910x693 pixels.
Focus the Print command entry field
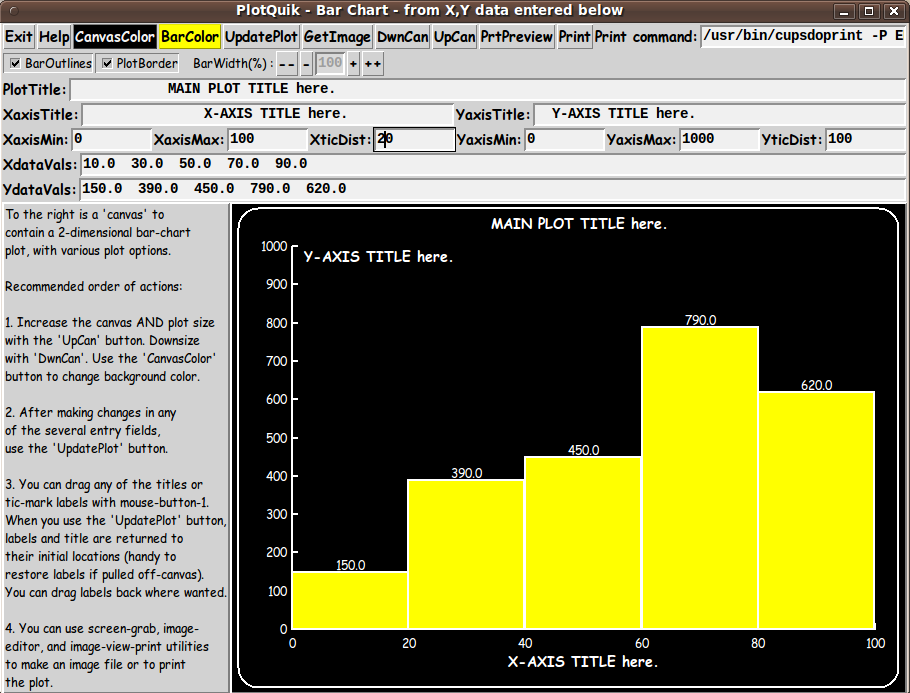[803, 36]
